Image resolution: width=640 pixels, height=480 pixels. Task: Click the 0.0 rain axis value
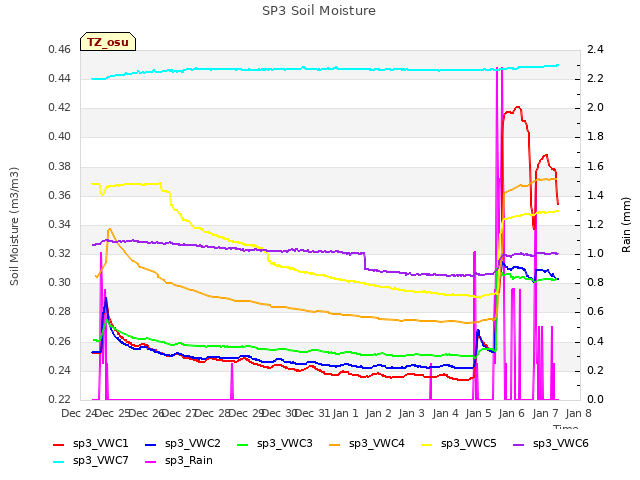point(595,400)
